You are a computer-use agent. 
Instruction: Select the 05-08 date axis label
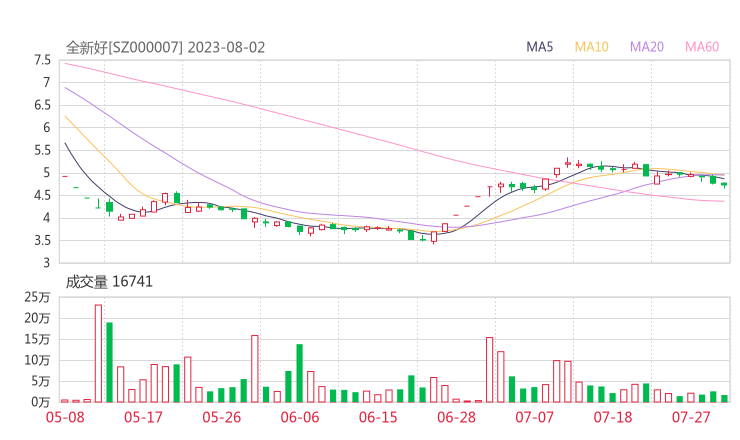pos(65,417)
